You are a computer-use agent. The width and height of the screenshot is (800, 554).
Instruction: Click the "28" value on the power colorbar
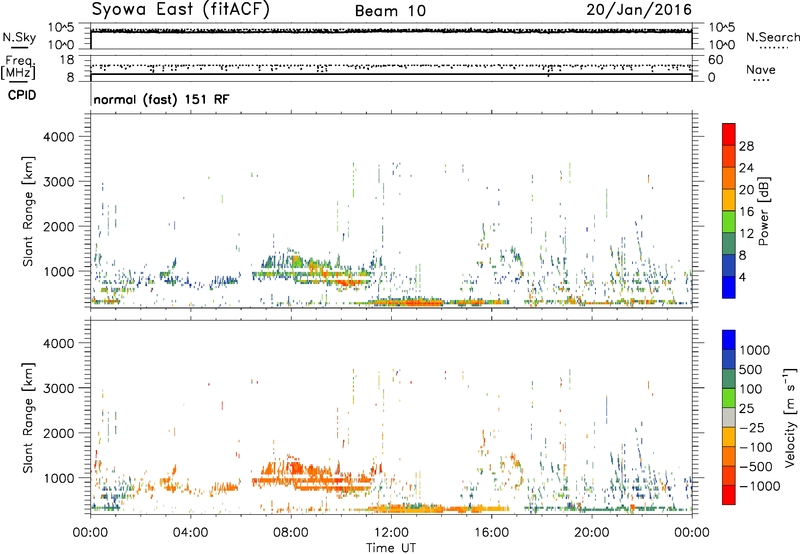tap(746, 146)
